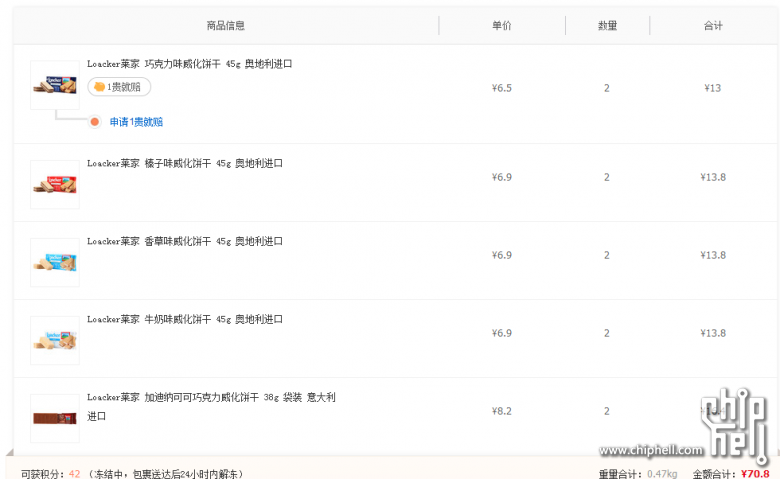Screen dimensions: 780x479
Task: Open the chocolate wafer product thumbnail
Action: (55, 85)
